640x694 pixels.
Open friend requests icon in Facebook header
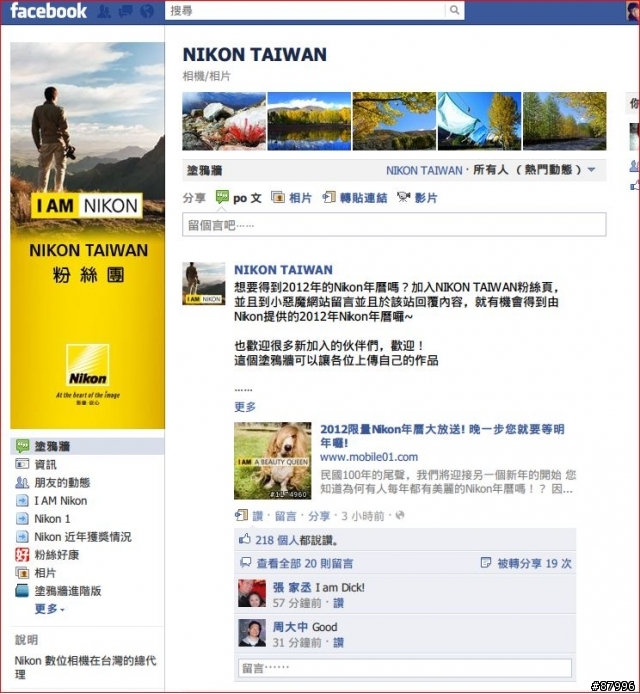pos(104,11)
